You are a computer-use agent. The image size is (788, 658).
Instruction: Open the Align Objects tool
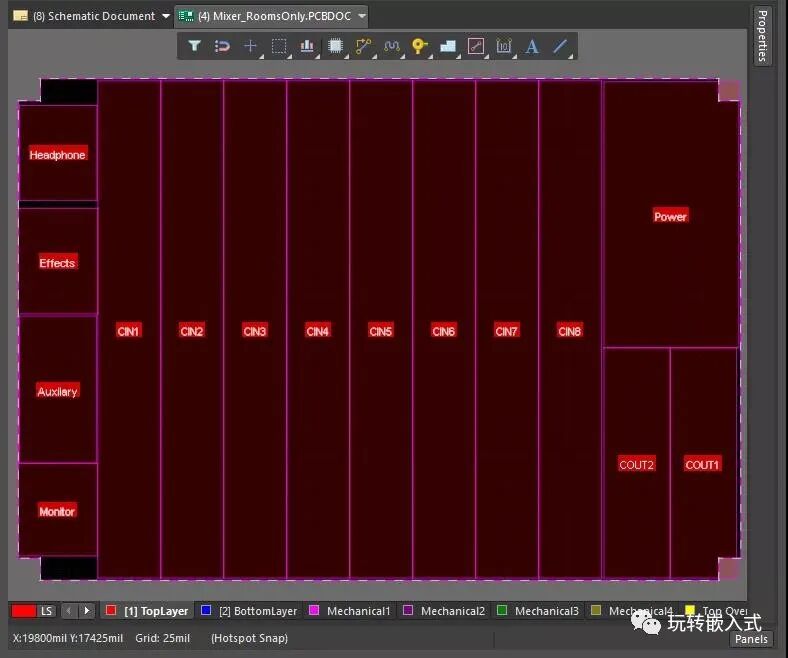(x=307, y=46)
